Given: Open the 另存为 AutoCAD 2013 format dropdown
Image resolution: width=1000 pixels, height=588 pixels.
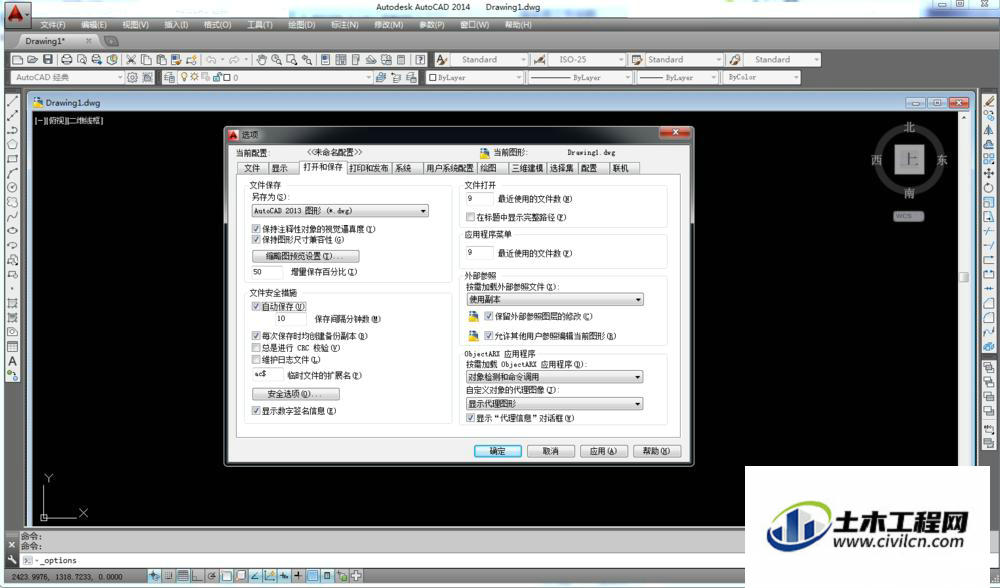Looking at the screenshot, I should coord(340,211).
